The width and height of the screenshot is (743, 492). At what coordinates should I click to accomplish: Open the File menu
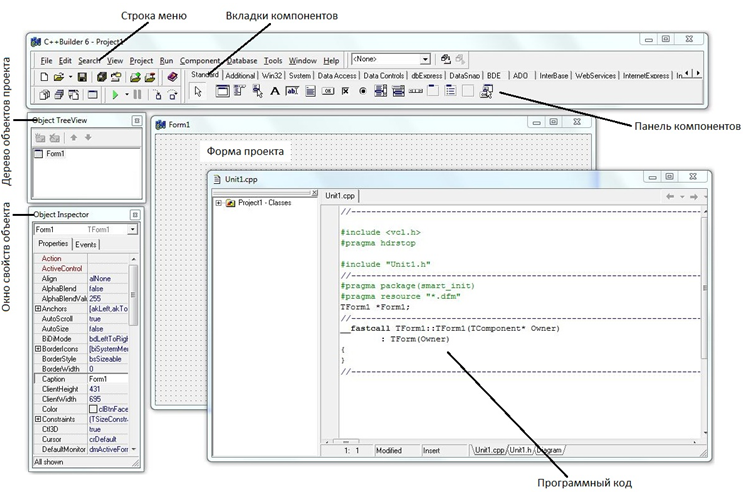(x=46, y=61)
